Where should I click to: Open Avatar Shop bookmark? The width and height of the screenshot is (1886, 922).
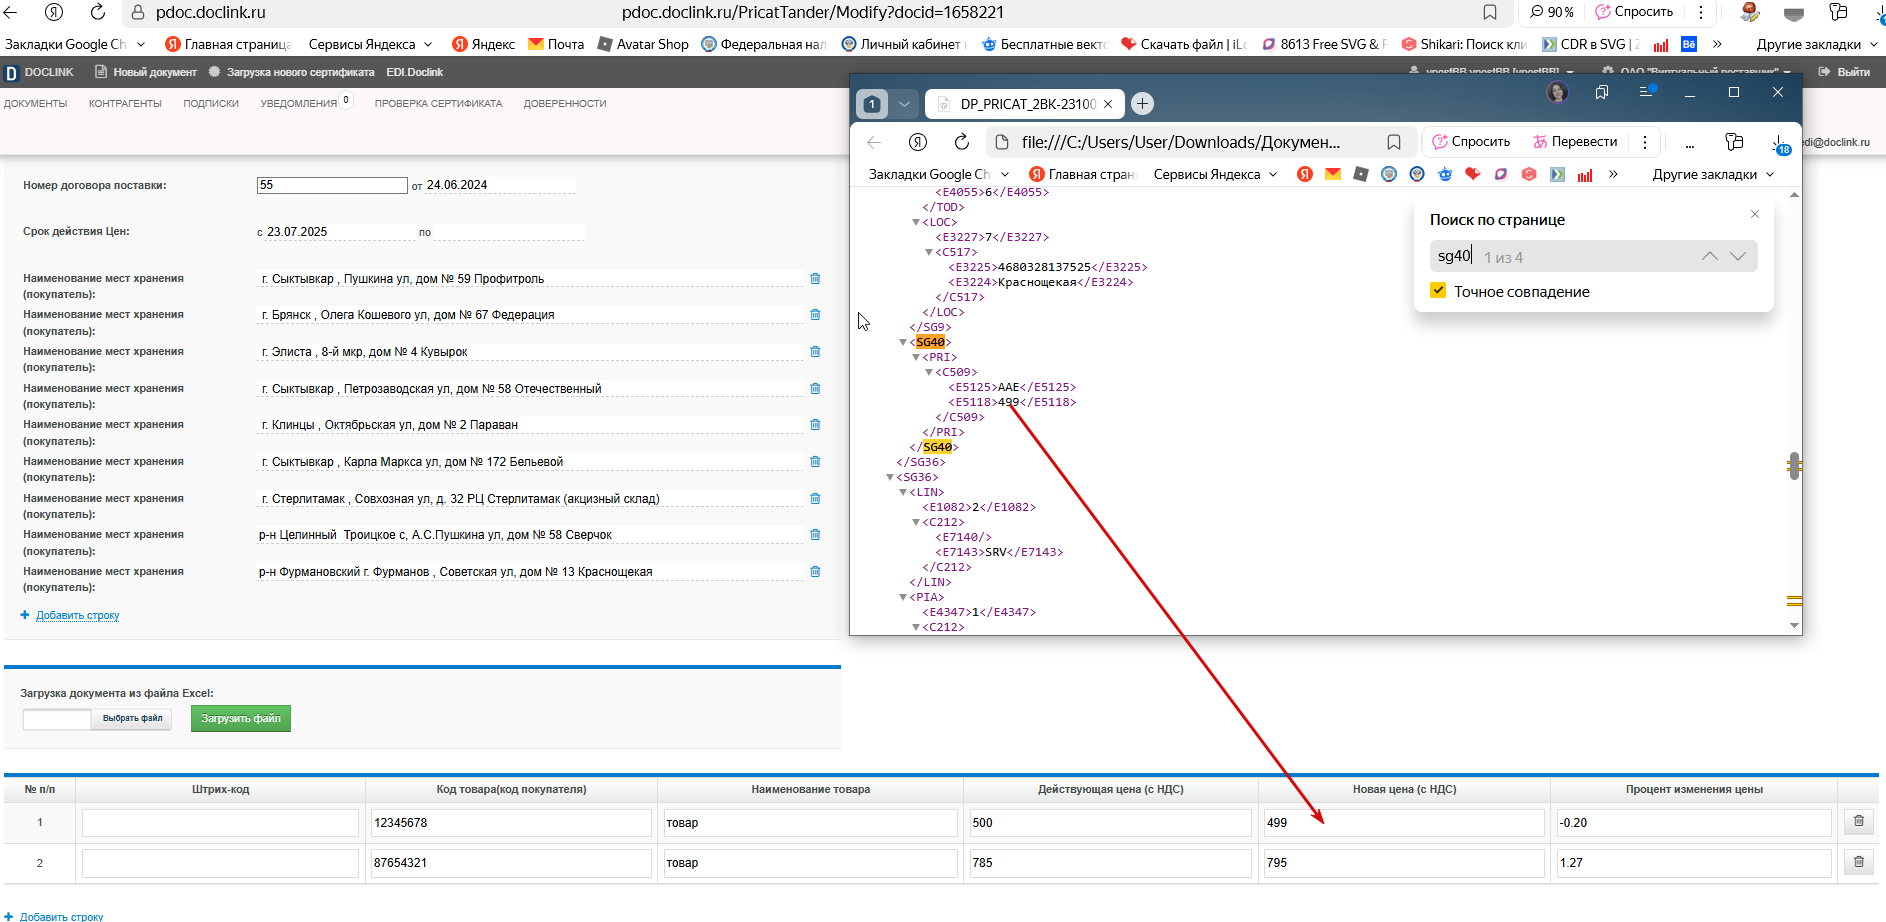click(643, 44)
